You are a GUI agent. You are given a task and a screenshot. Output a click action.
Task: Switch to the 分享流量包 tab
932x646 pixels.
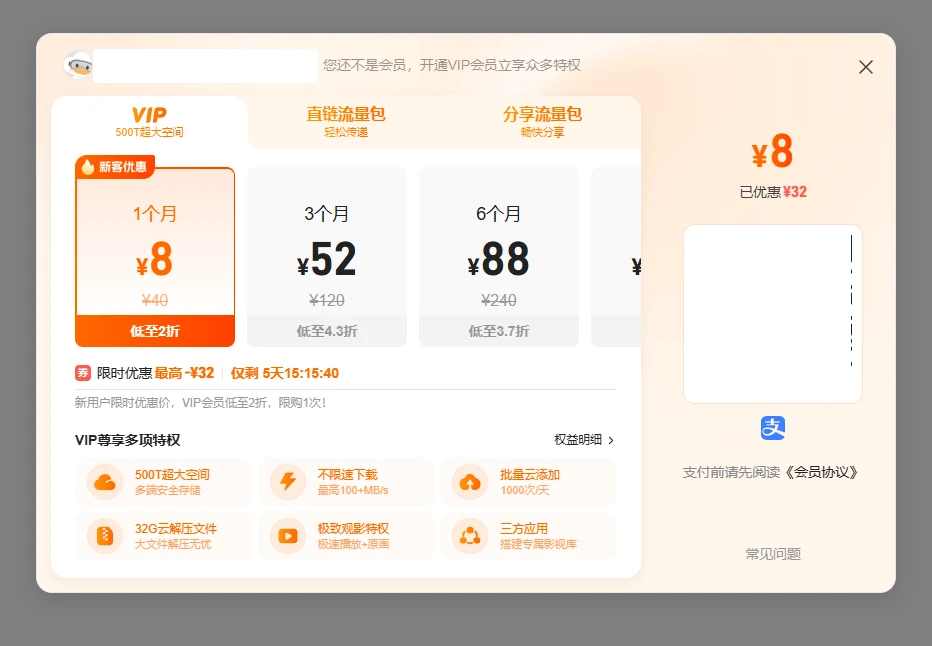tap(542, 120)
